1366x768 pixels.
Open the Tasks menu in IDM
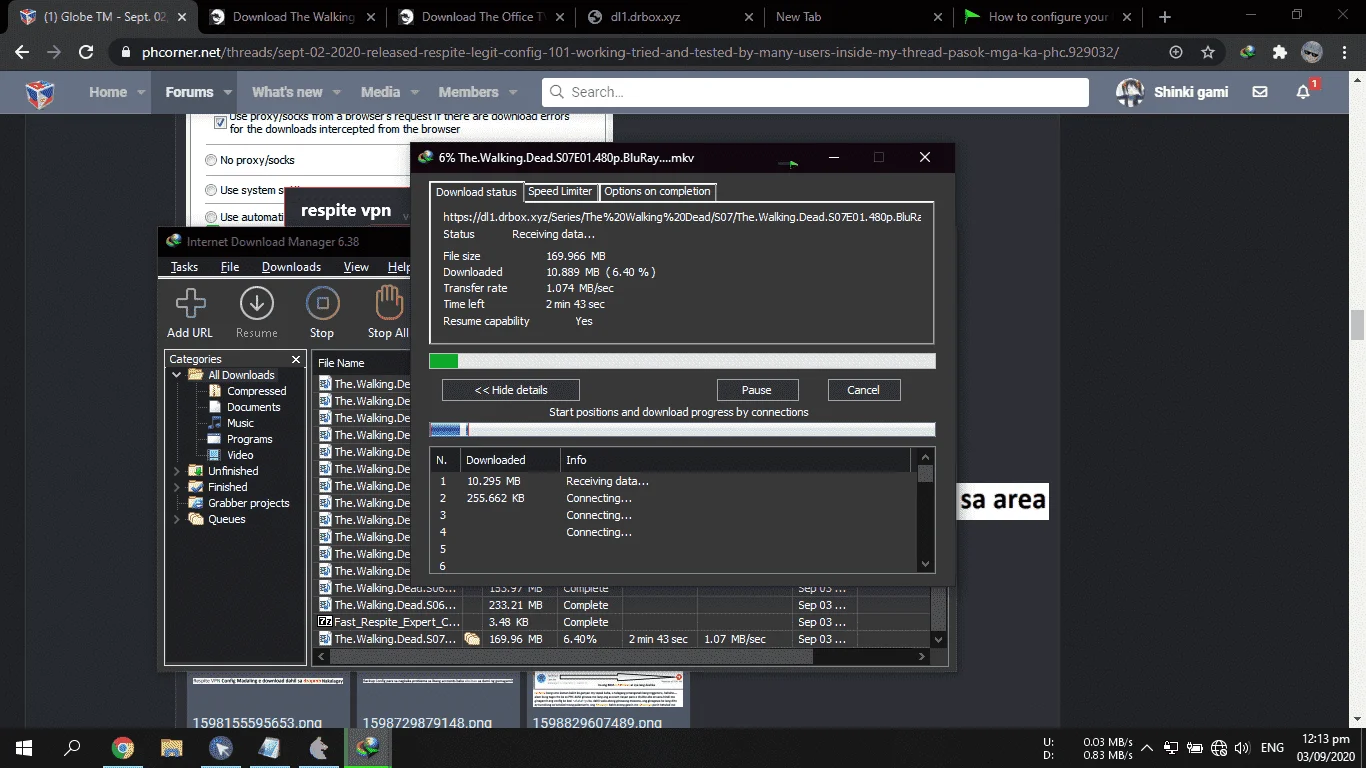[x=184, y=267]
